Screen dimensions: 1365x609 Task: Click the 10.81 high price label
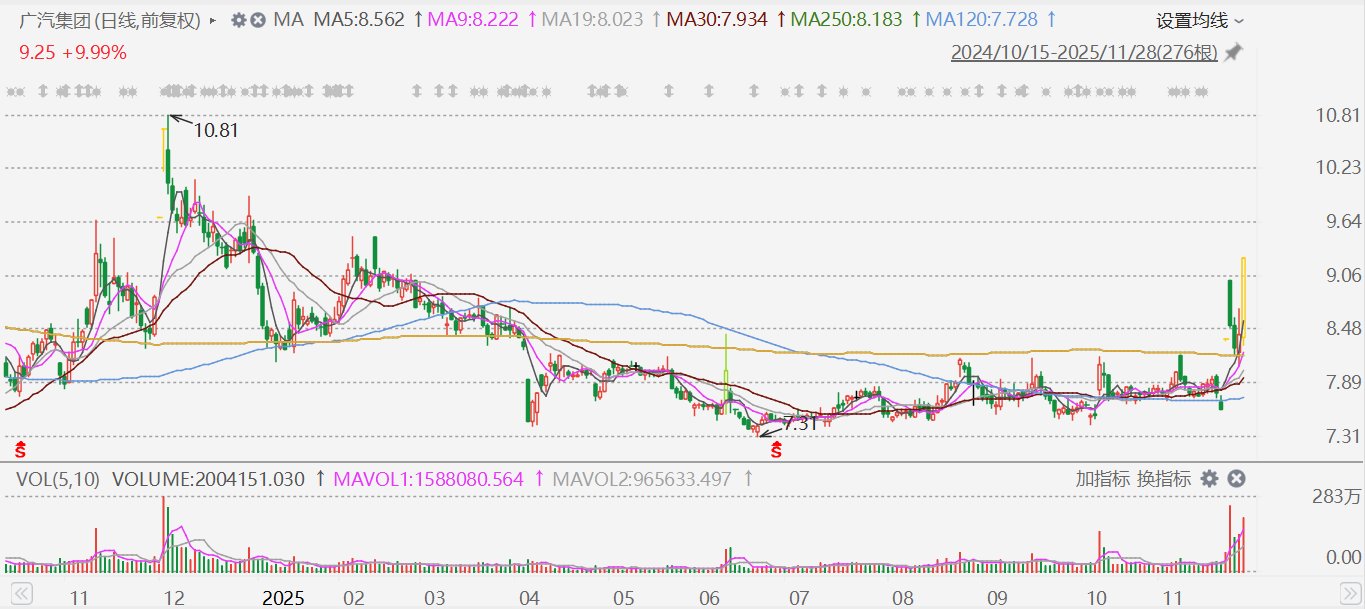[x=216, y=130]
